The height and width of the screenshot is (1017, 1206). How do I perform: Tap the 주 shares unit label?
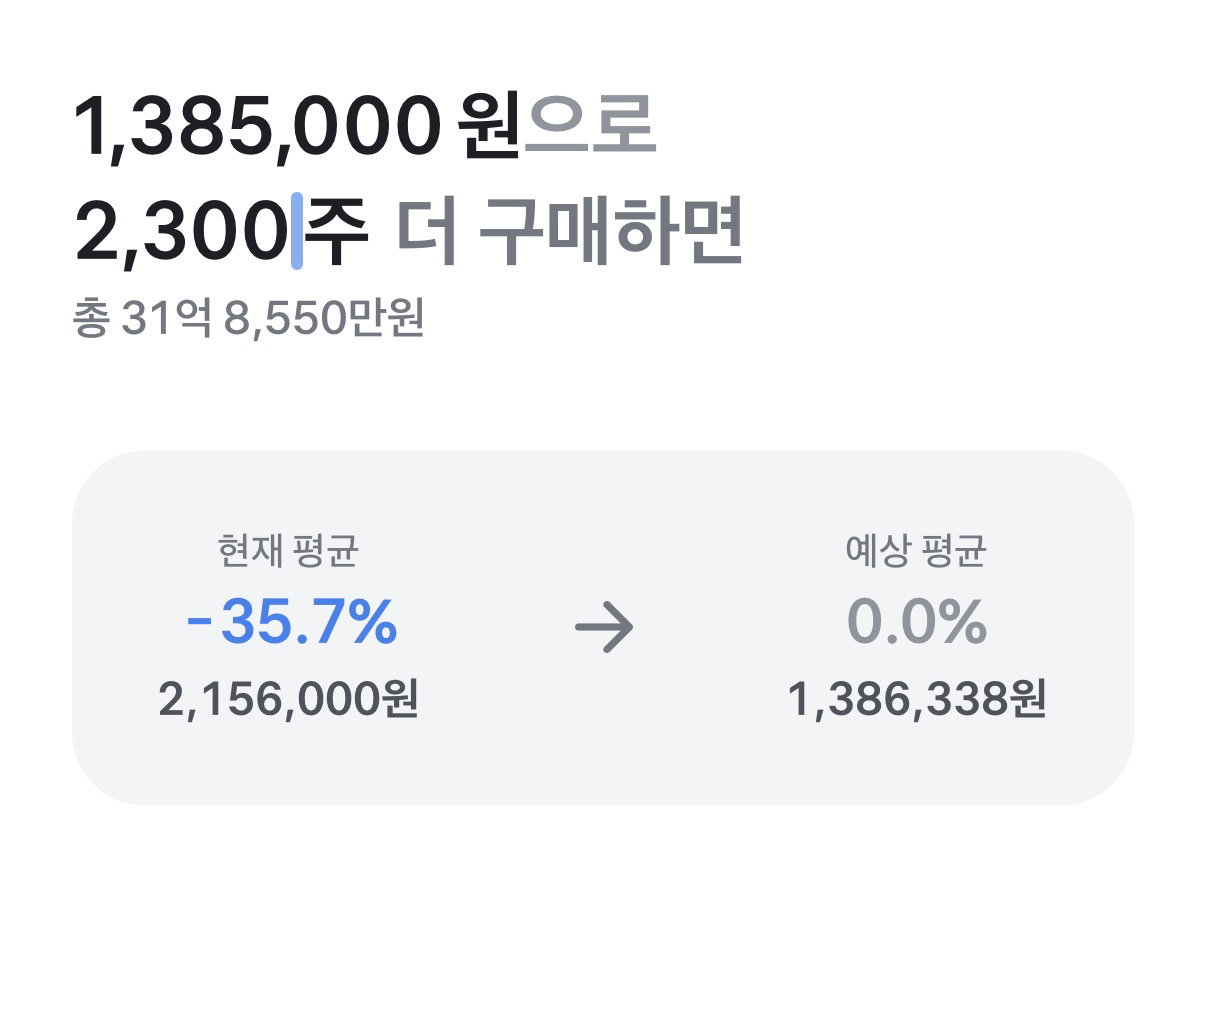[337, 233]
